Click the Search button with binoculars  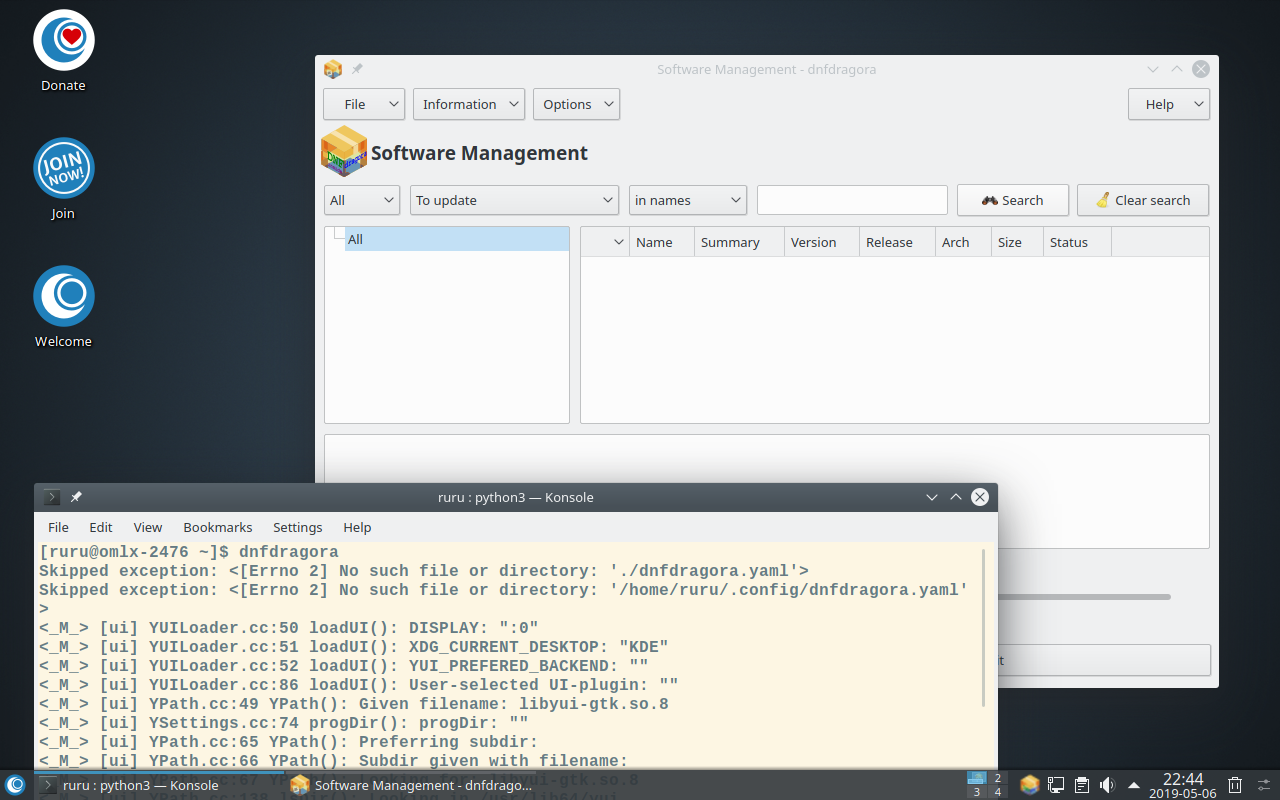(1013, 200)
